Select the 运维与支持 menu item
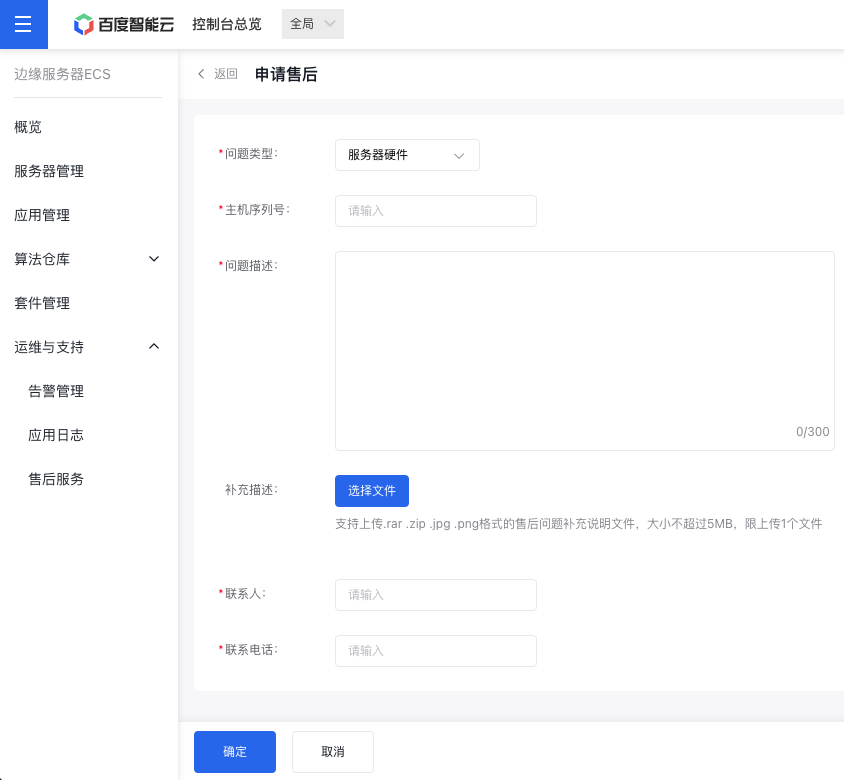The height and width of the screenshot is (780, 844). (x=49, y=347)
